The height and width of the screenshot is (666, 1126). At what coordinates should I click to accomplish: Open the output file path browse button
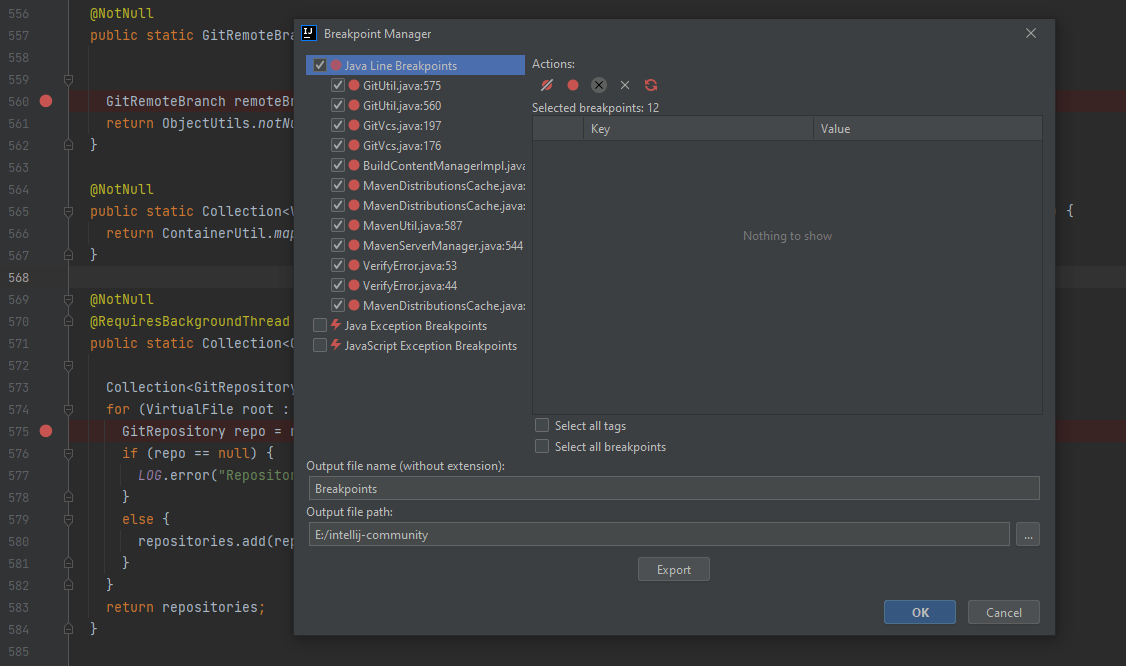tap(1027, 534)
